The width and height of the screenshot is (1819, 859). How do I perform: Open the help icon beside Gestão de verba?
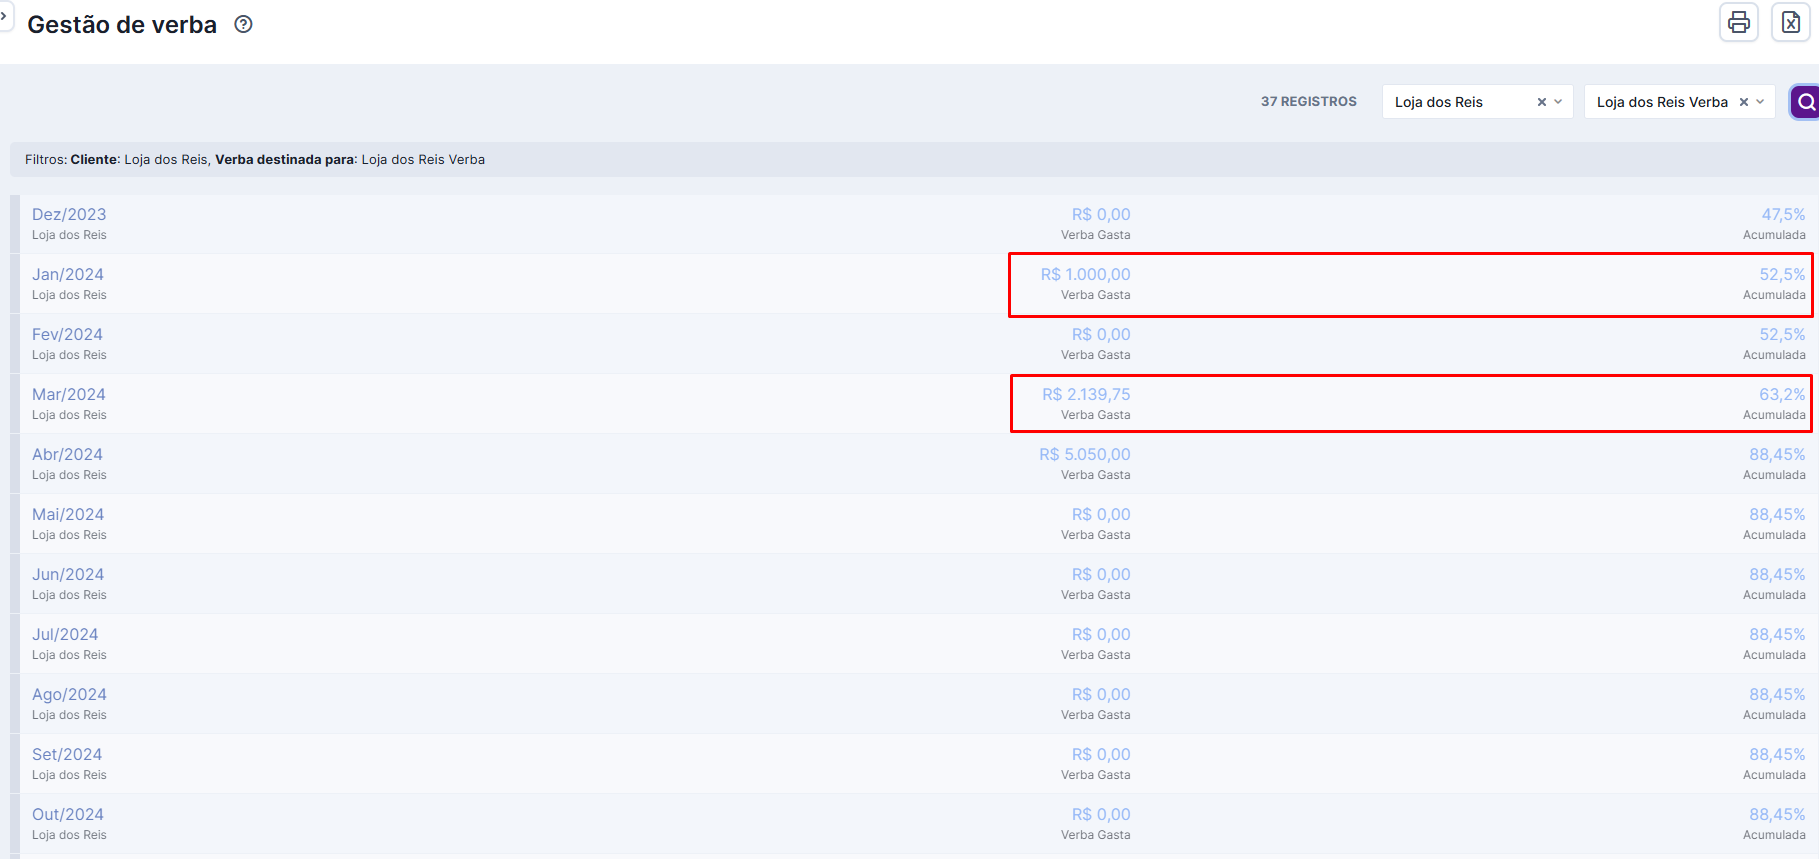[243, 25]
